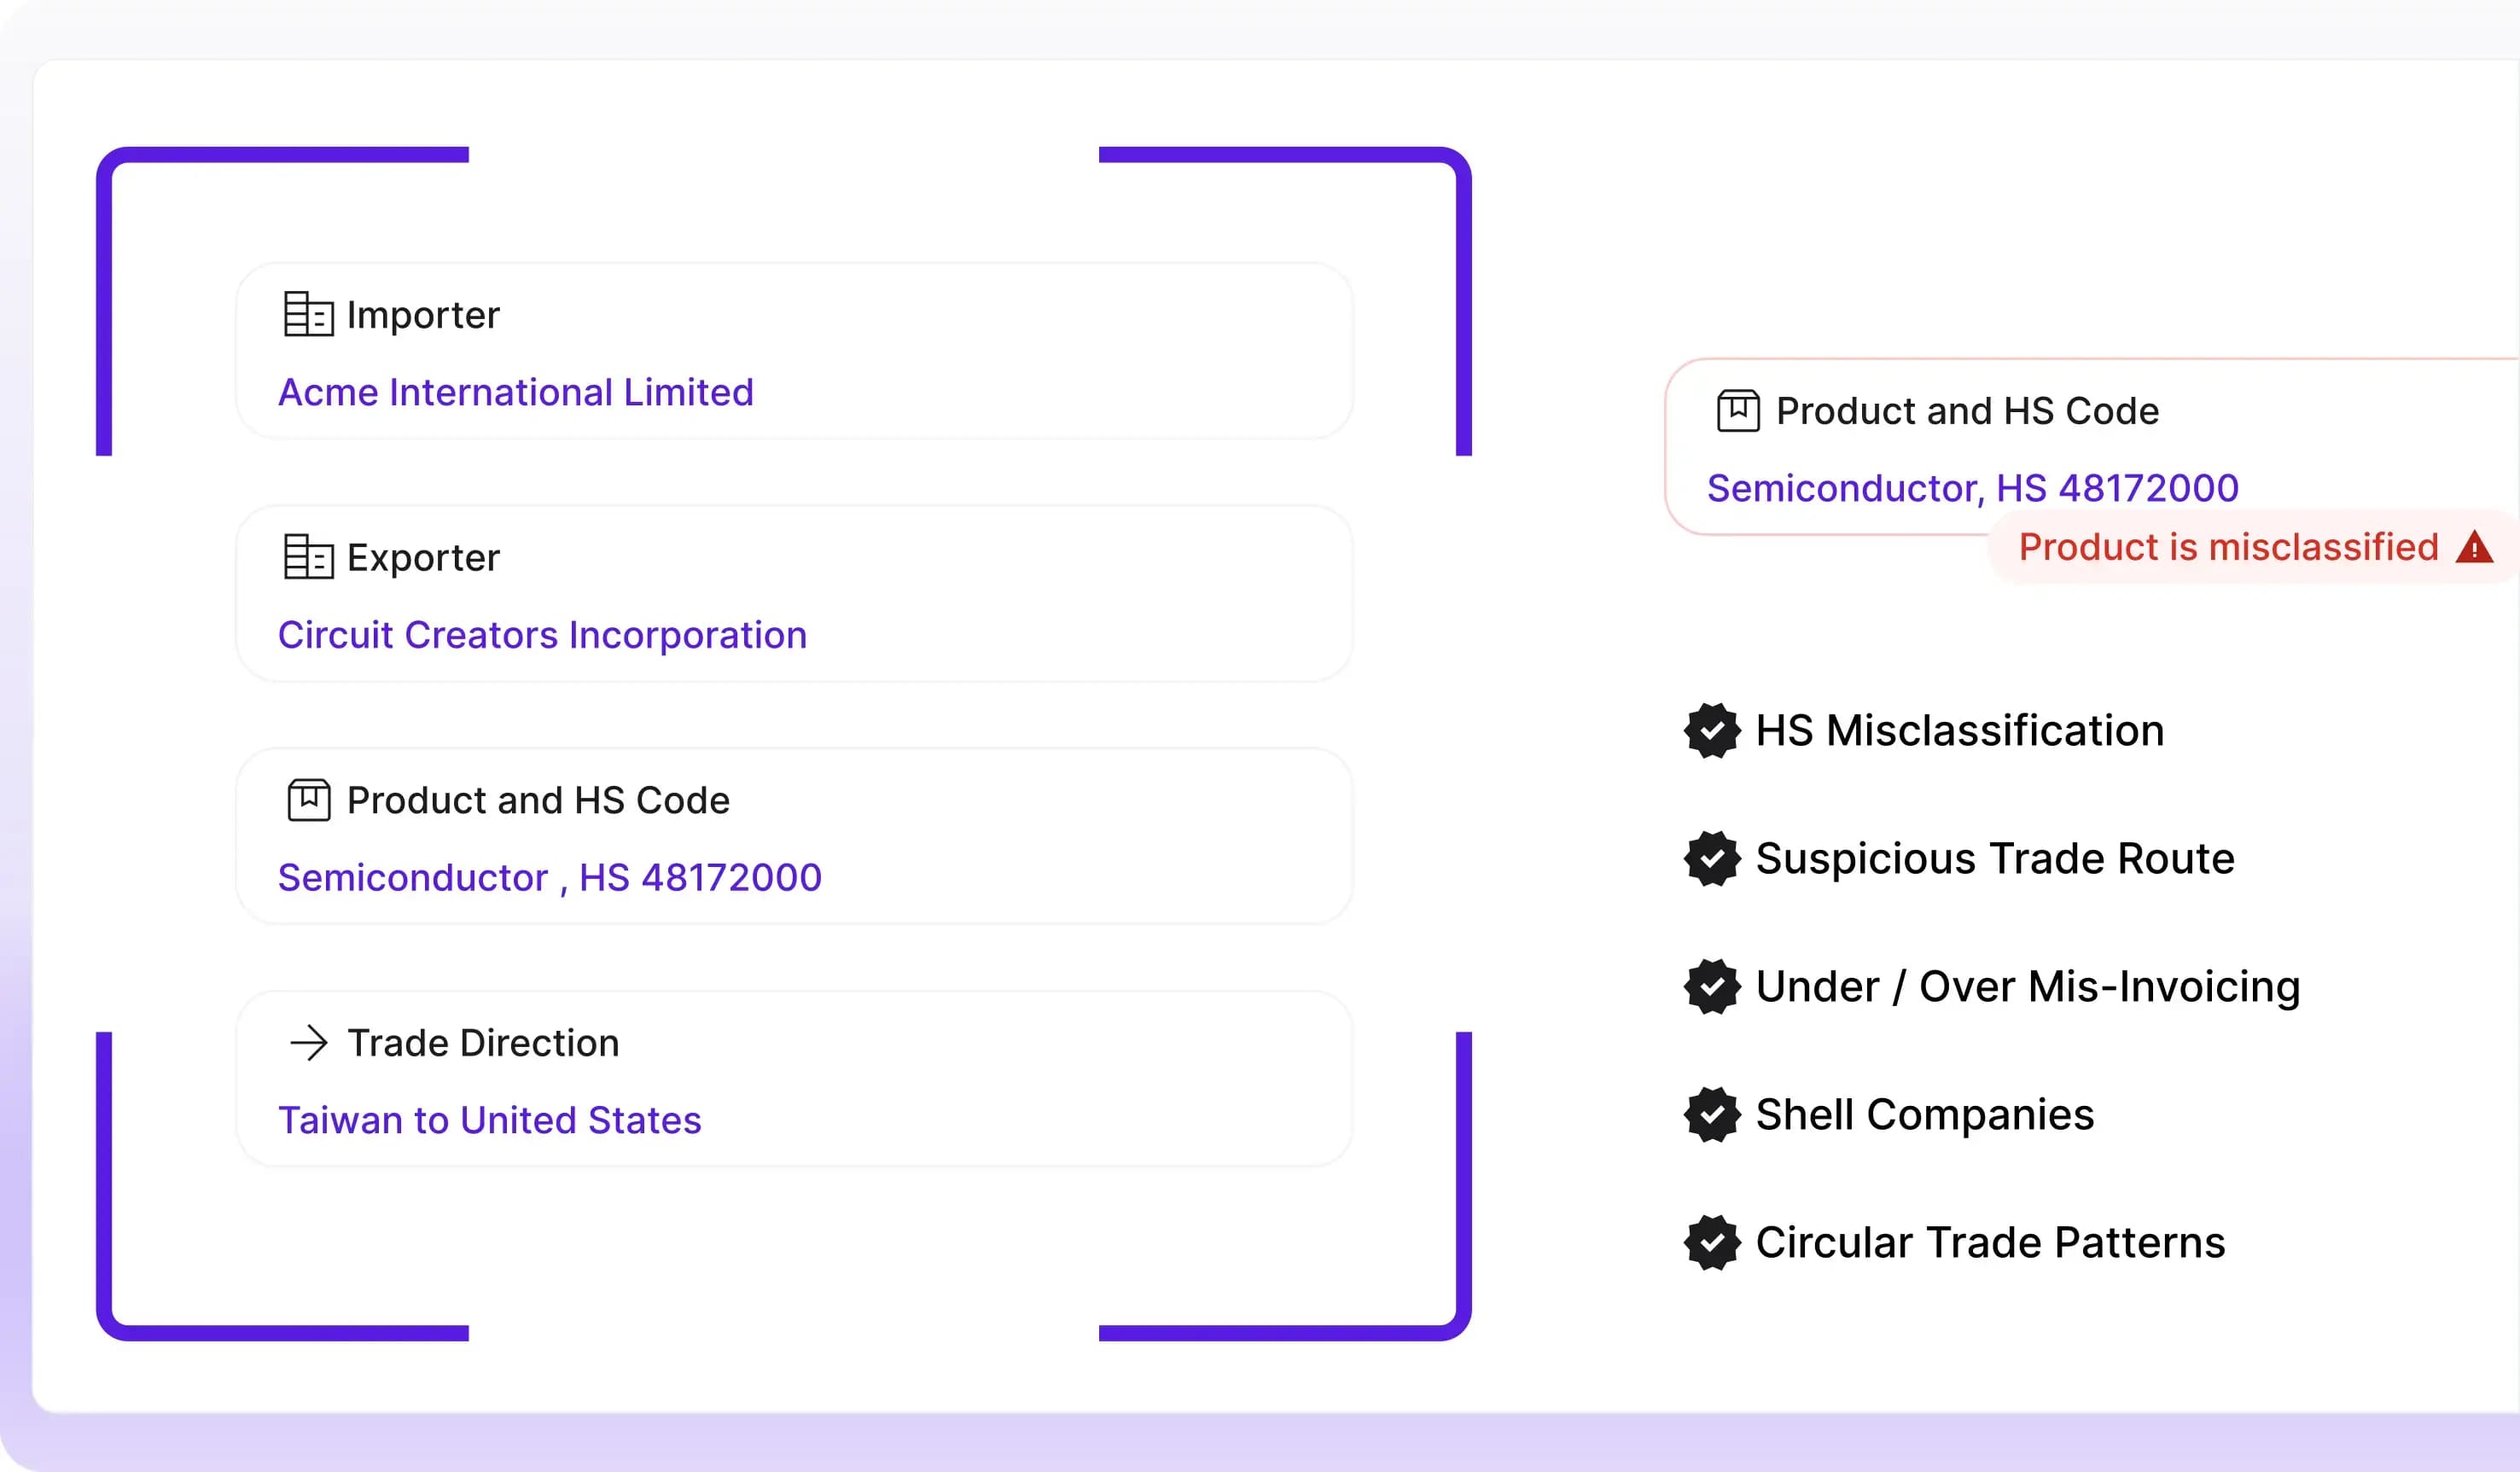Click the package icon in right Product card

[x=1738, y=411]
